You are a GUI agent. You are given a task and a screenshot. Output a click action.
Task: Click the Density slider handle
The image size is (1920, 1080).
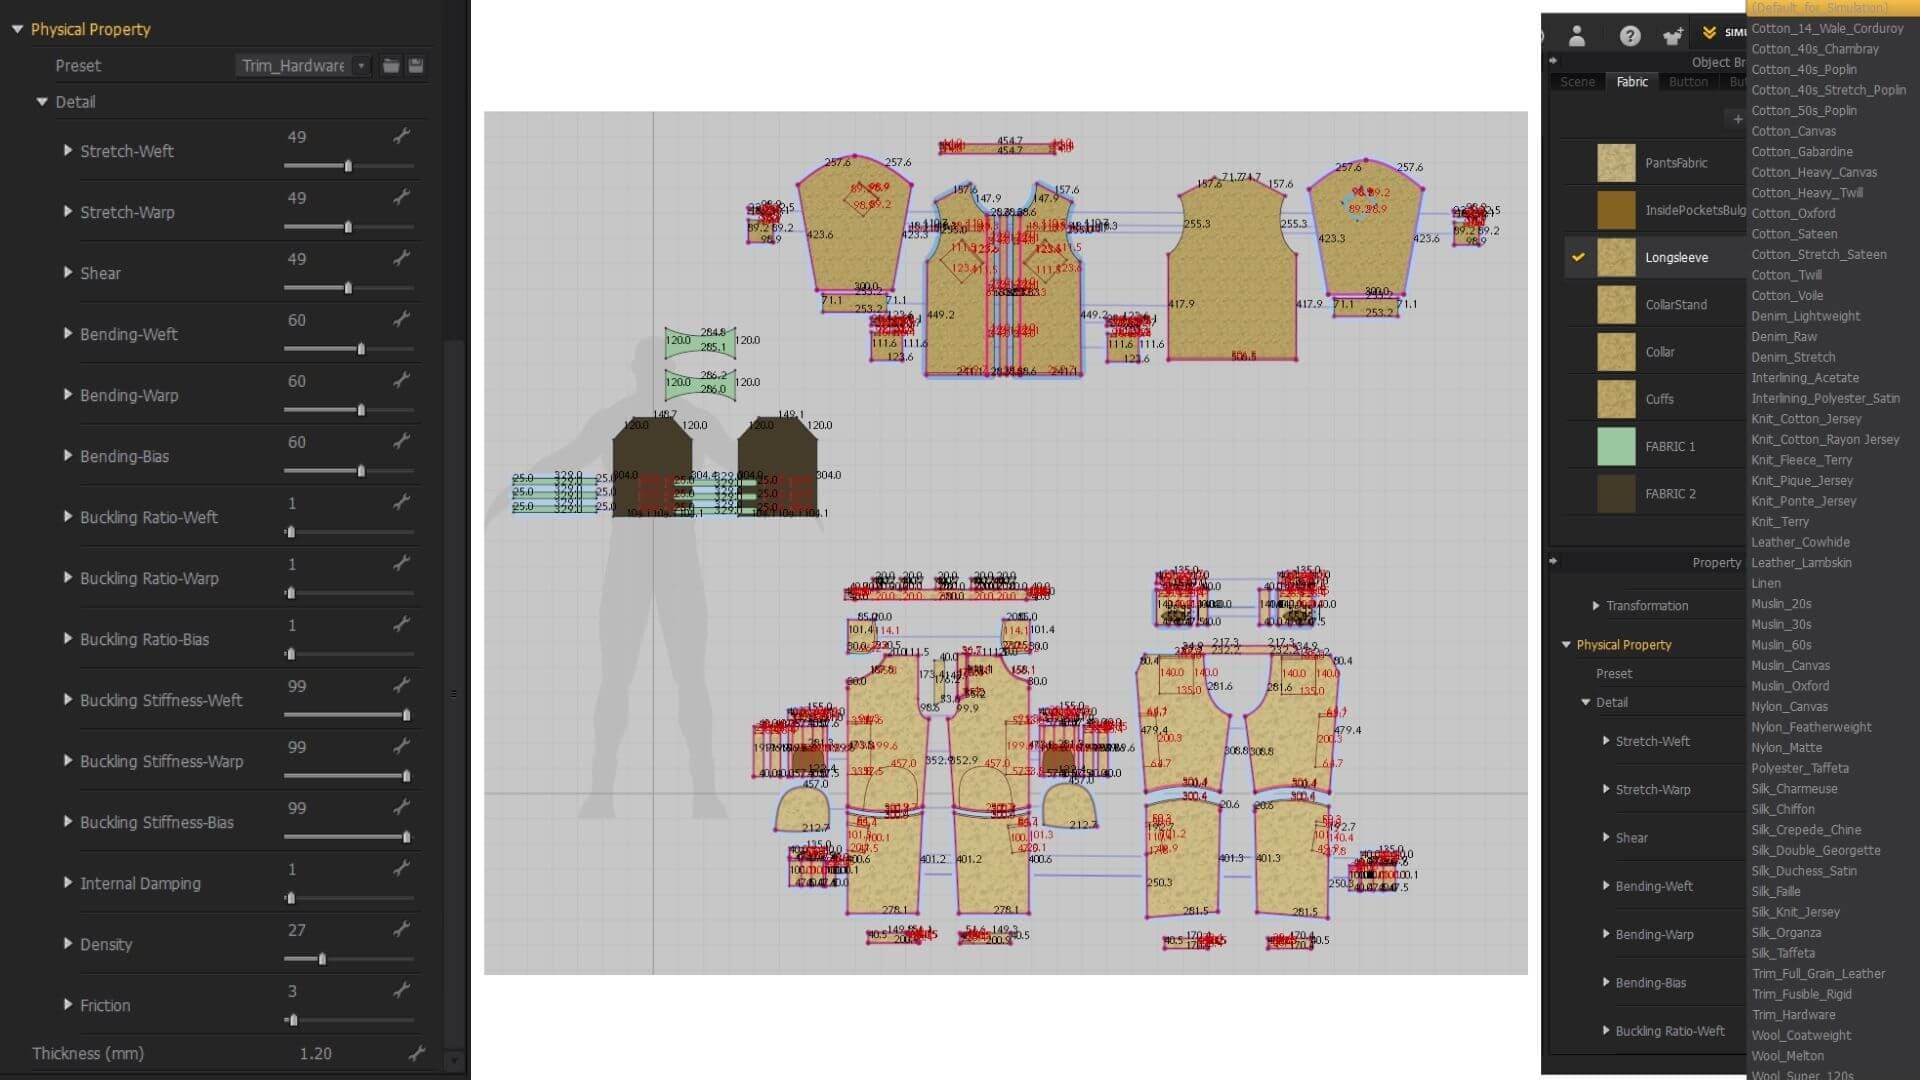click(x=321, y=958)
